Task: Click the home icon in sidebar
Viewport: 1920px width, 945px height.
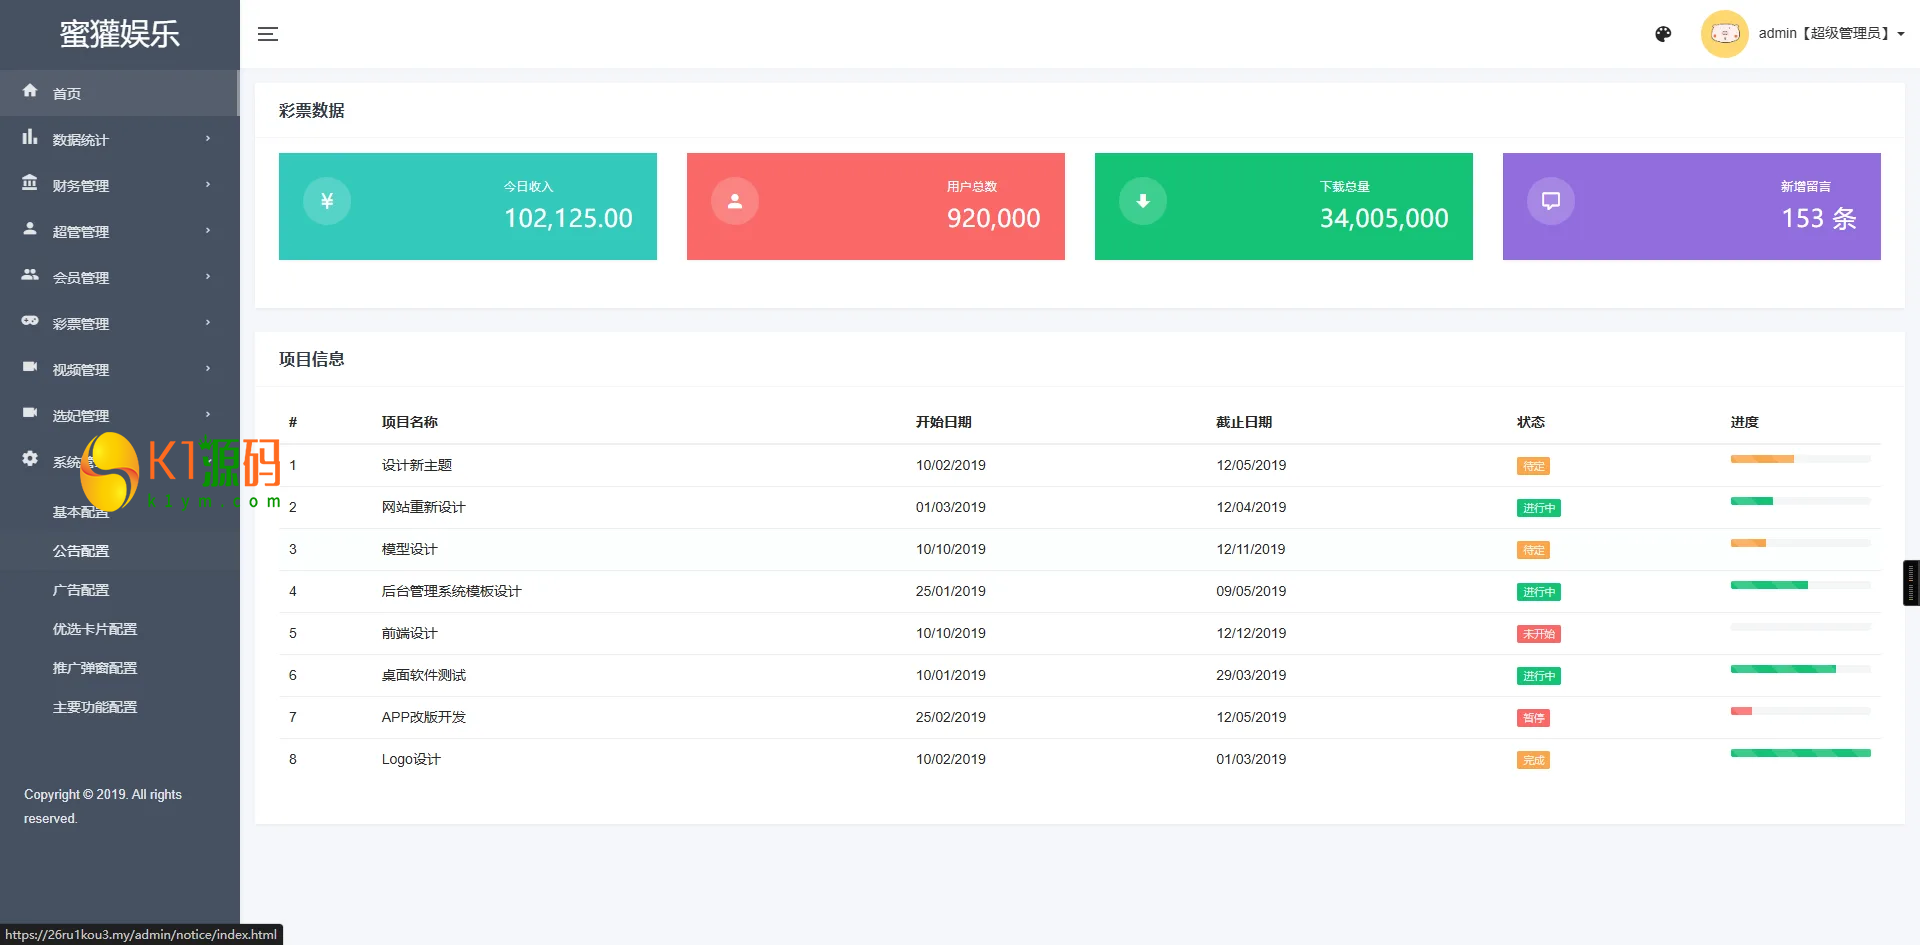Action: click(30, 91)
